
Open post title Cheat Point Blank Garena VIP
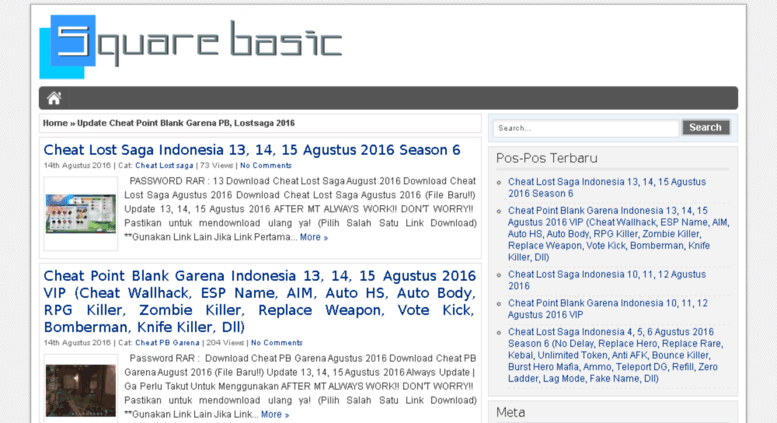[260, 301]
